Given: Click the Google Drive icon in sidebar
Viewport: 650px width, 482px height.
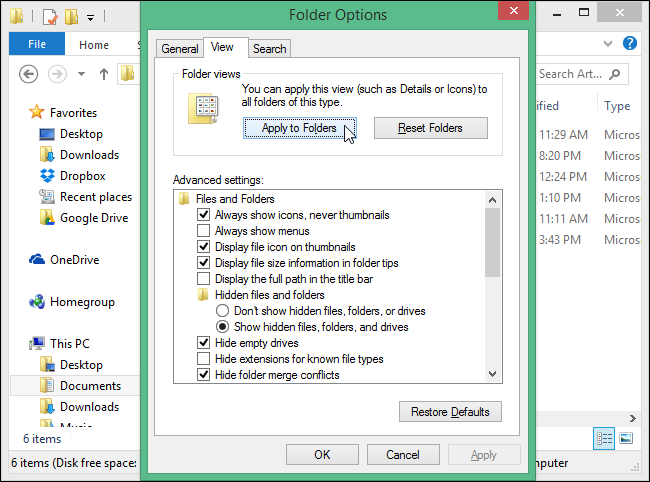Looking at the screenshot, I should pyautogui.click(x=47, y=218).
